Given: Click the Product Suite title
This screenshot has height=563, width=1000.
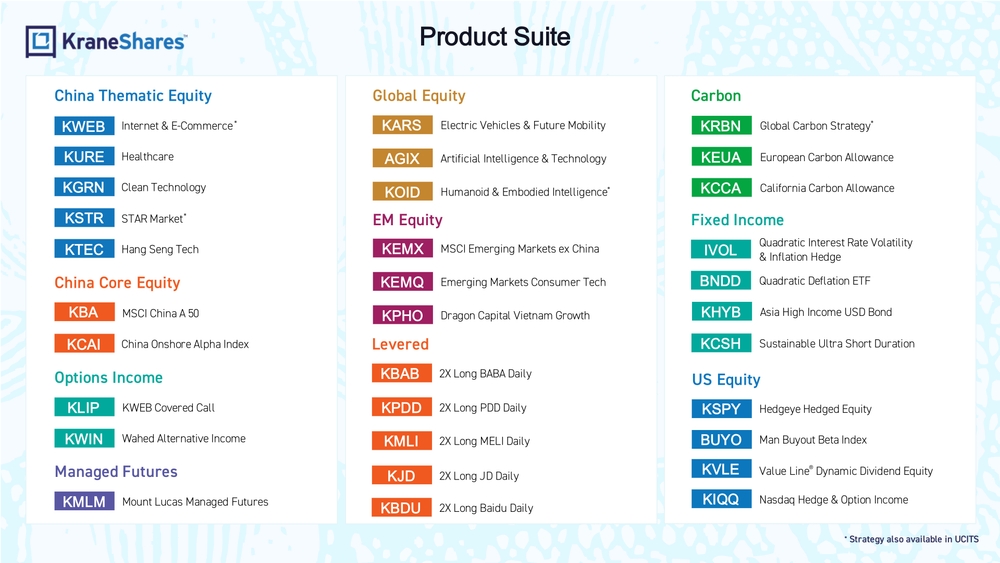Looking at the screenshot, I should [x=495, y=37].
